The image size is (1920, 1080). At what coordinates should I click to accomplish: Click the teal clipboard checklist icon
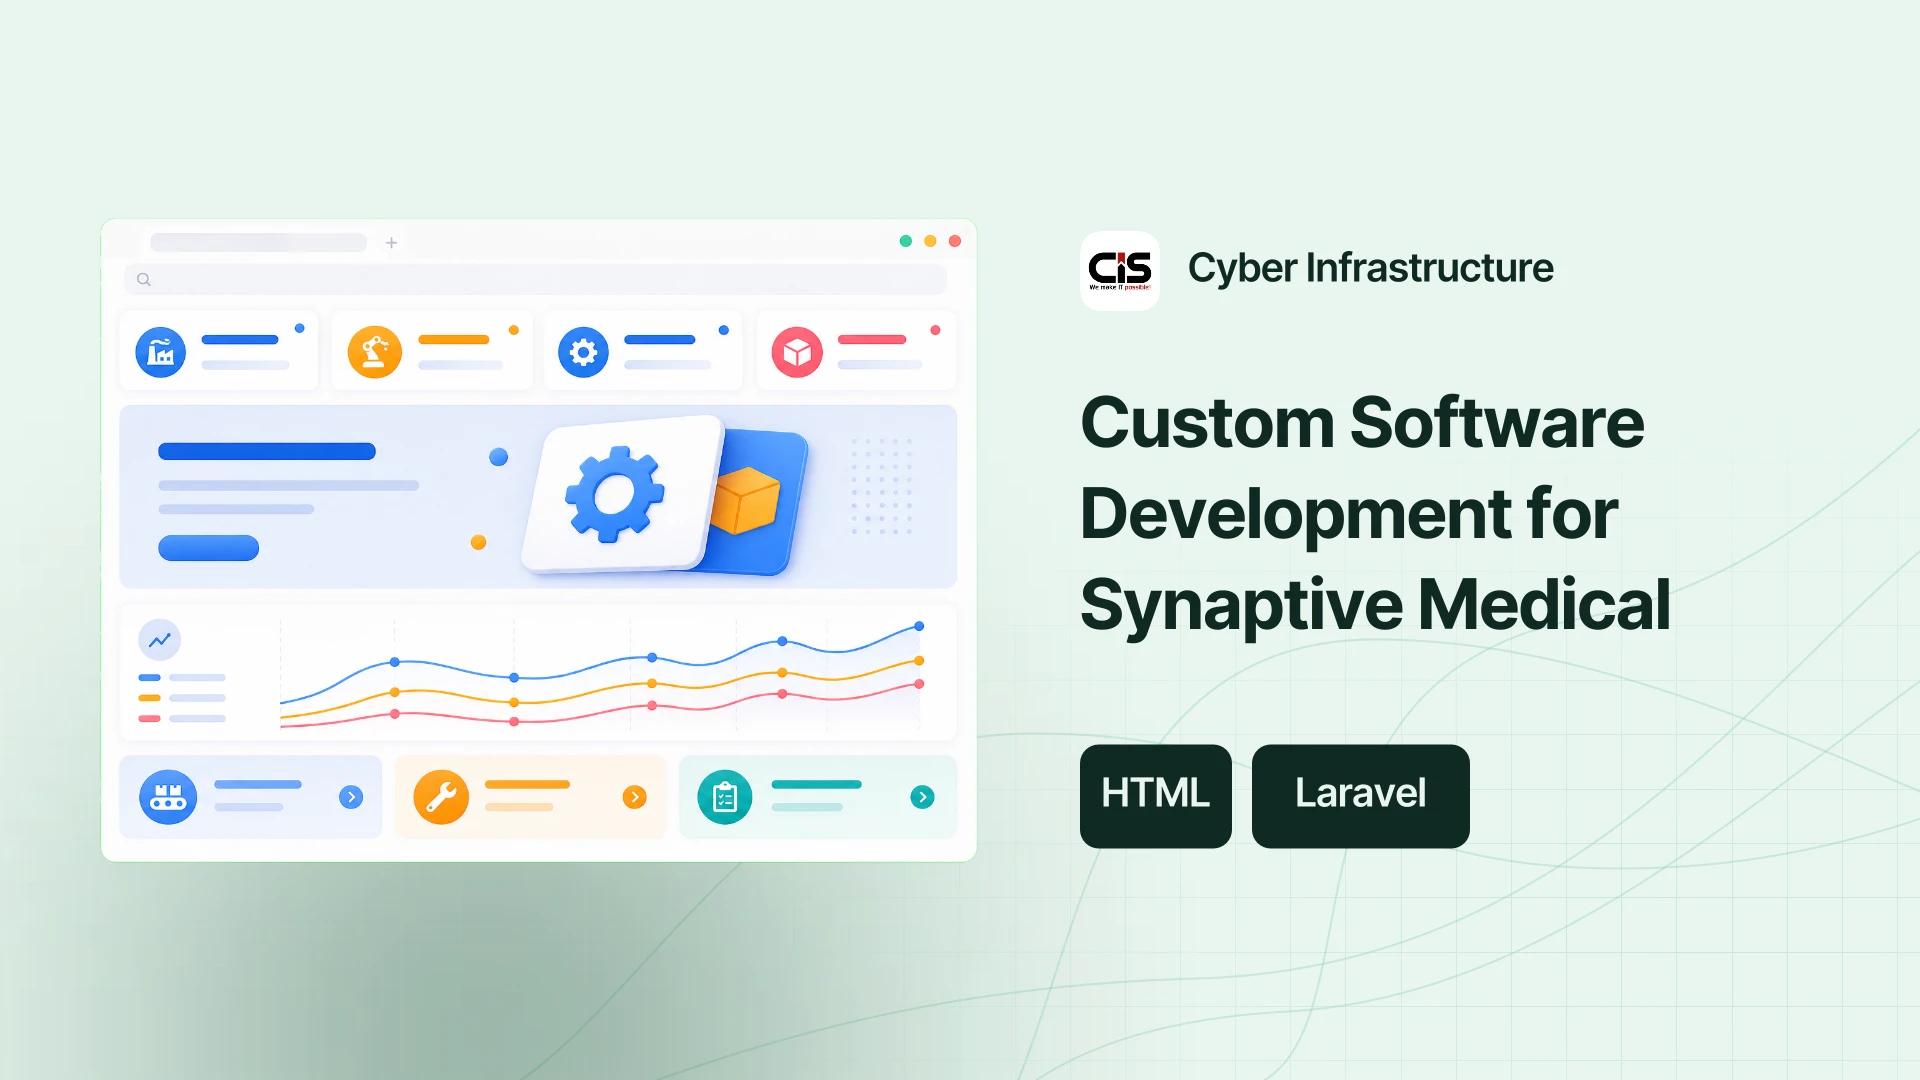tap(725, 797)
